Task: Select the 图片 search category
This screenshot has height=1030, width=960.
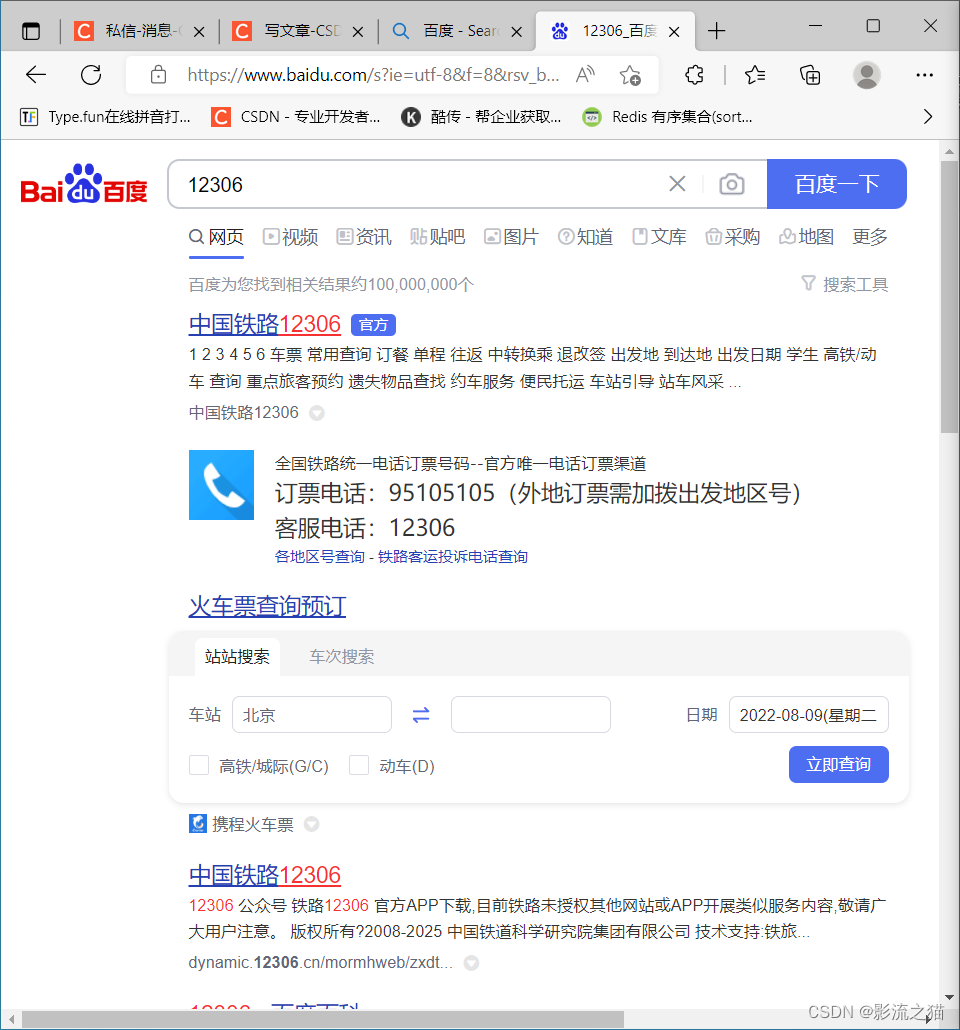Action: click(511, 236)
